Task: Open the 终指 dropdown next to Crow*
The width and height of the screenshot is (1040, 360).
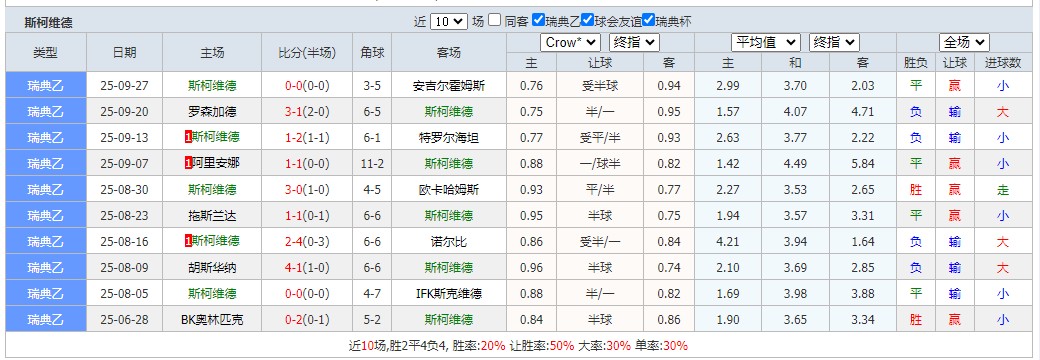Action: tap(635, 42)
